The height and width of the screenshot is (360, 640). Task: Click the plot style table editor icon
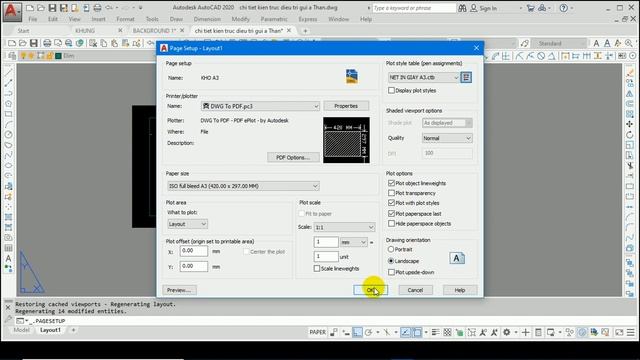coord(466,77)
